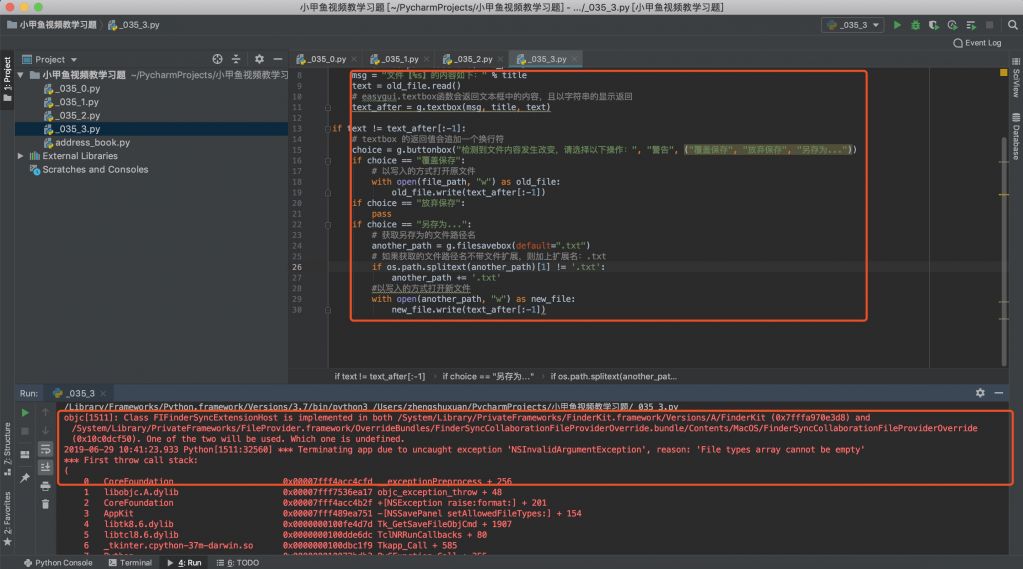This screenshot has width=1023, height=569.
Task: Rerun program from Run panel
Action: pyautogui.click(x=25, y=412)
